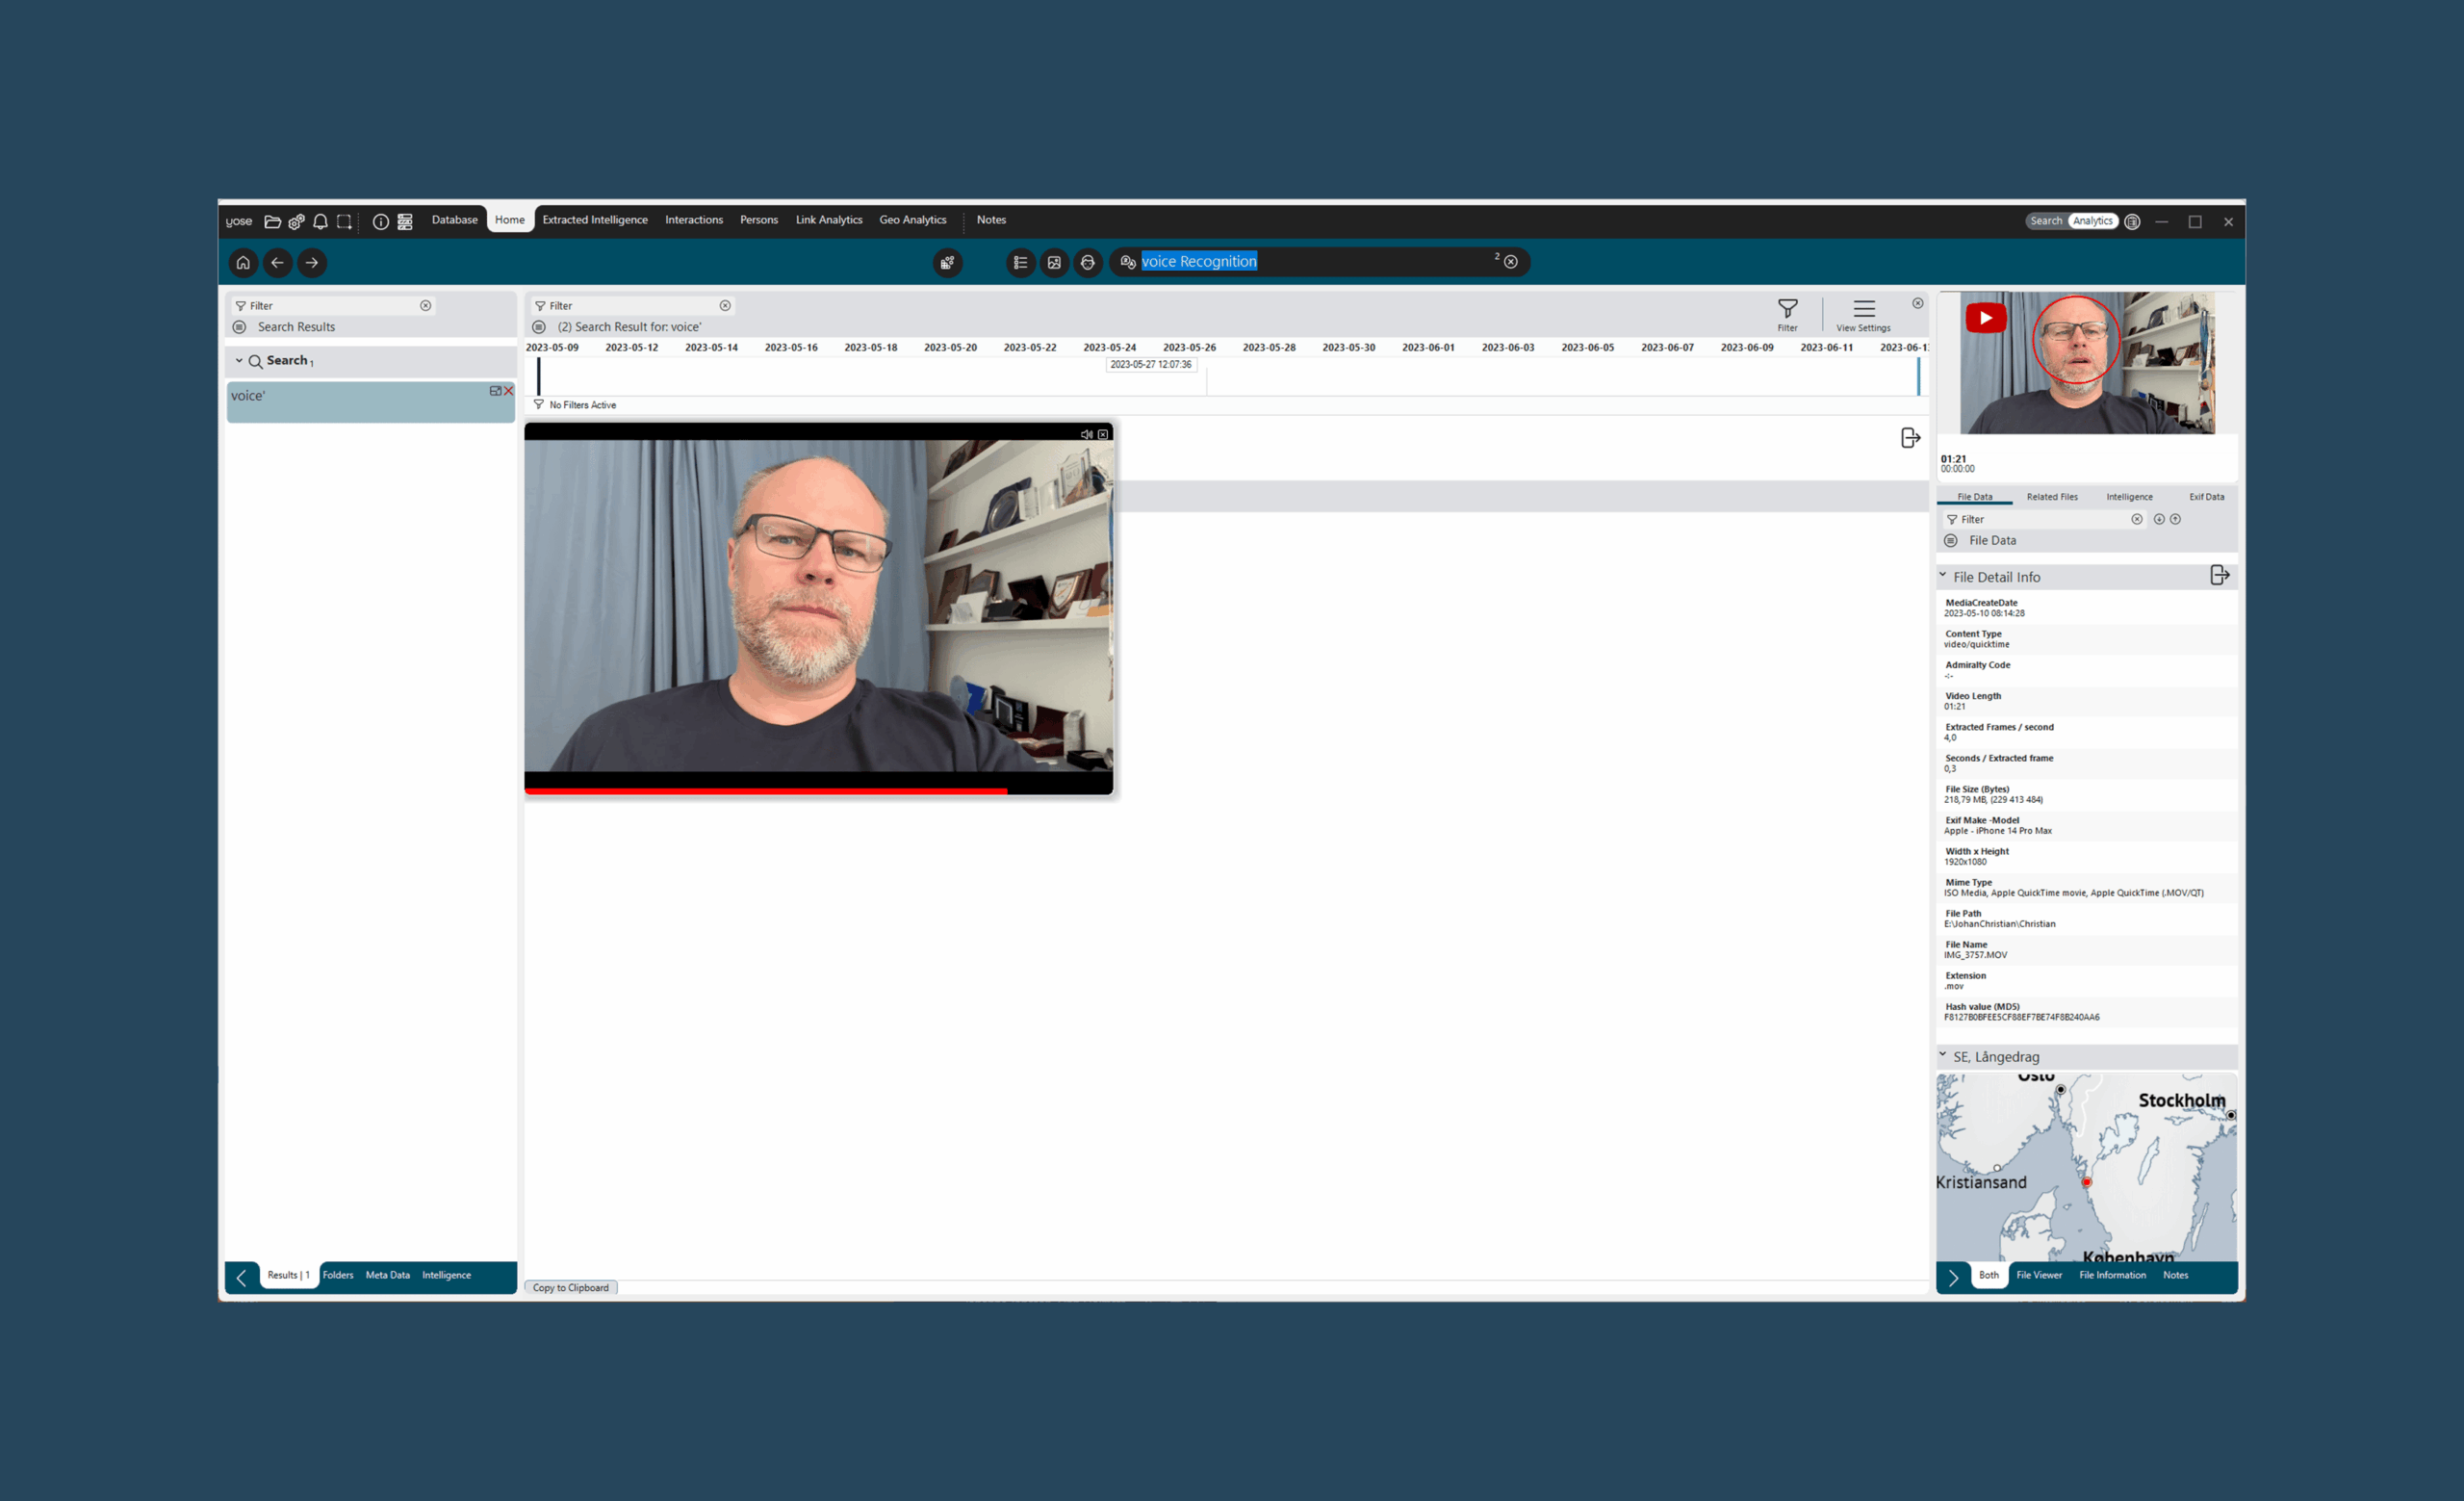Open the timeline Filter funnel icon
The width and height of the screenshot is (2464, 1501).
click(x=1787, y=309)
